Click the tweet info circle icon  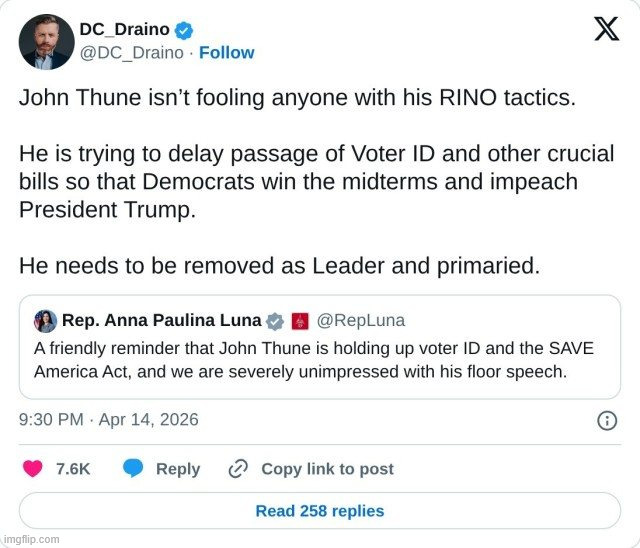click(x=606, y=420)
